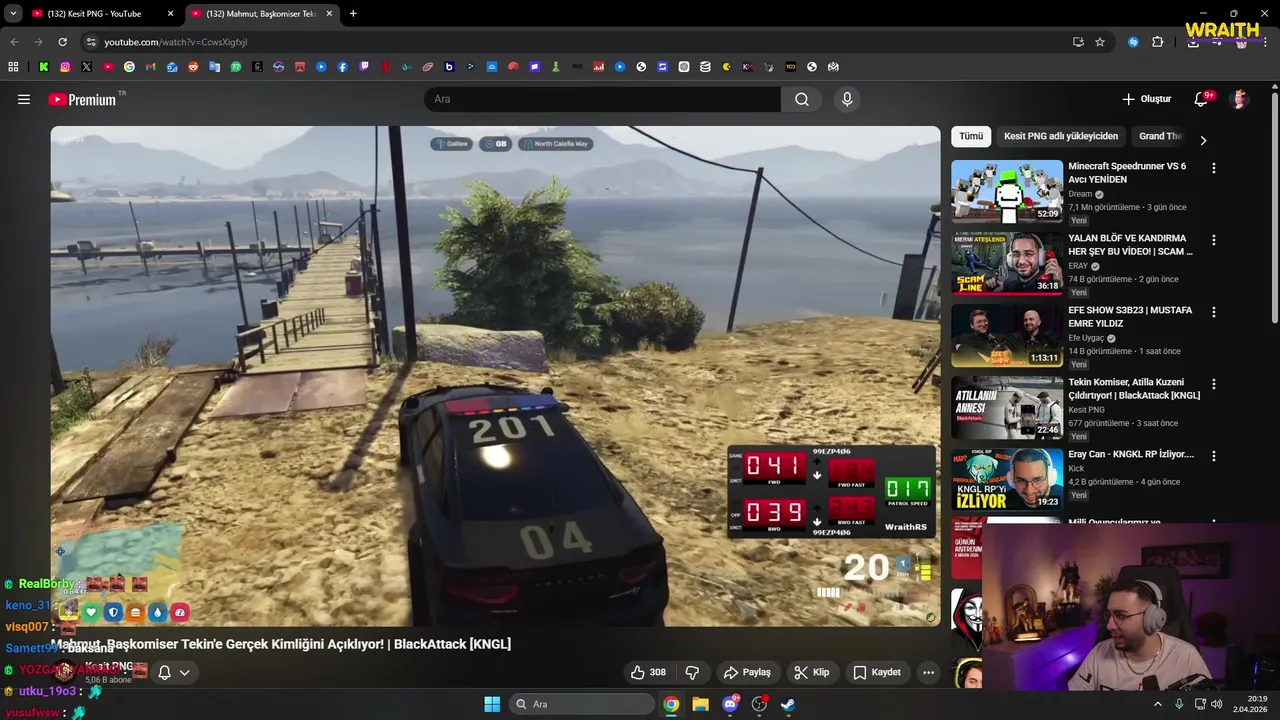Screen dimensions: 1280x720
Task: Open the Chrome tab search dropdown
Action: click(x=13, y=14)
